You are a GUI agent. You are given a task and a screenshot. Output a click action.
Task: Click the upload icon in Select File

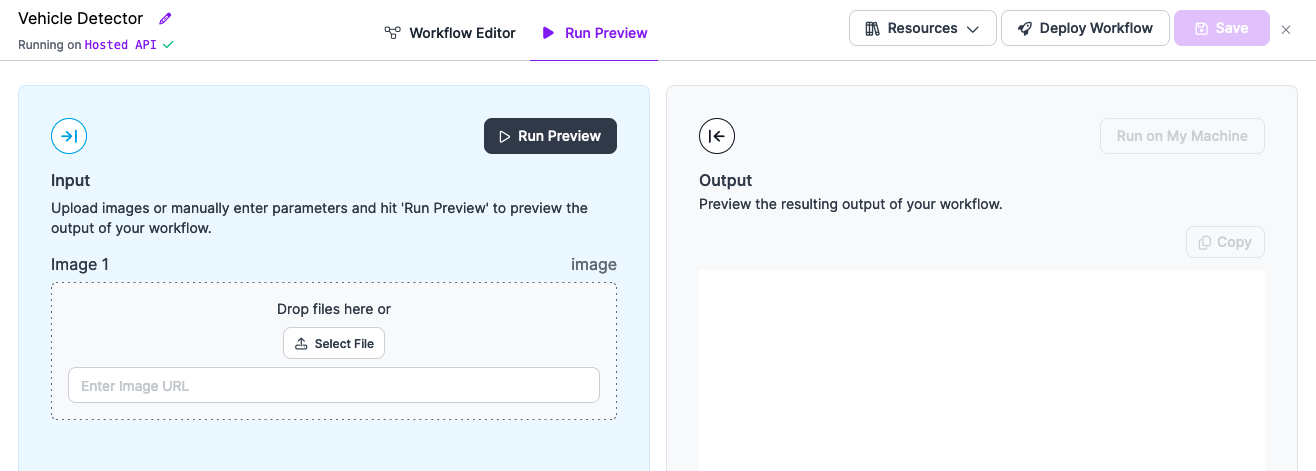tap(301, 344)
